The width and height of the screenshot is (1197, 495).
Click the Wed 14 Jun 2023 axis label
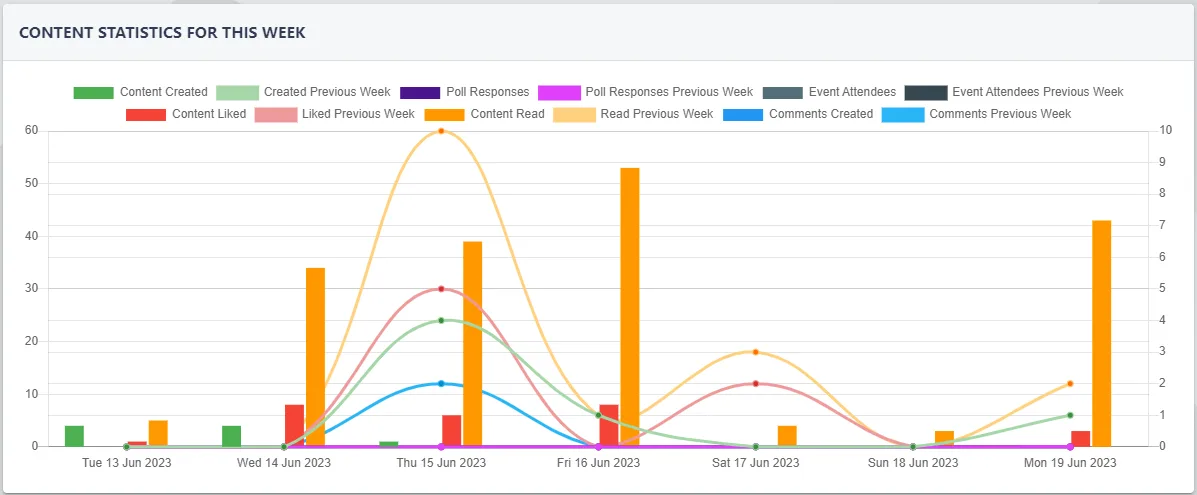(284, 463)
